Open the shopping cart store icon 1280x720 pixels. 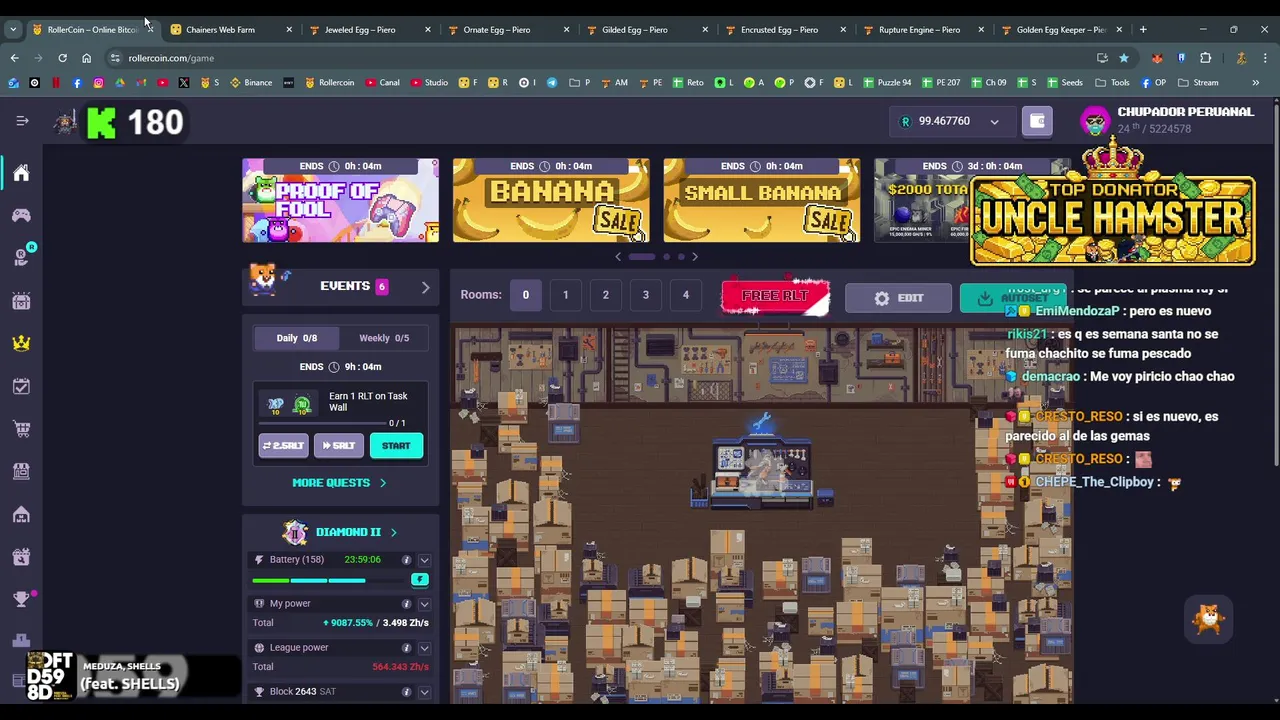21,429
